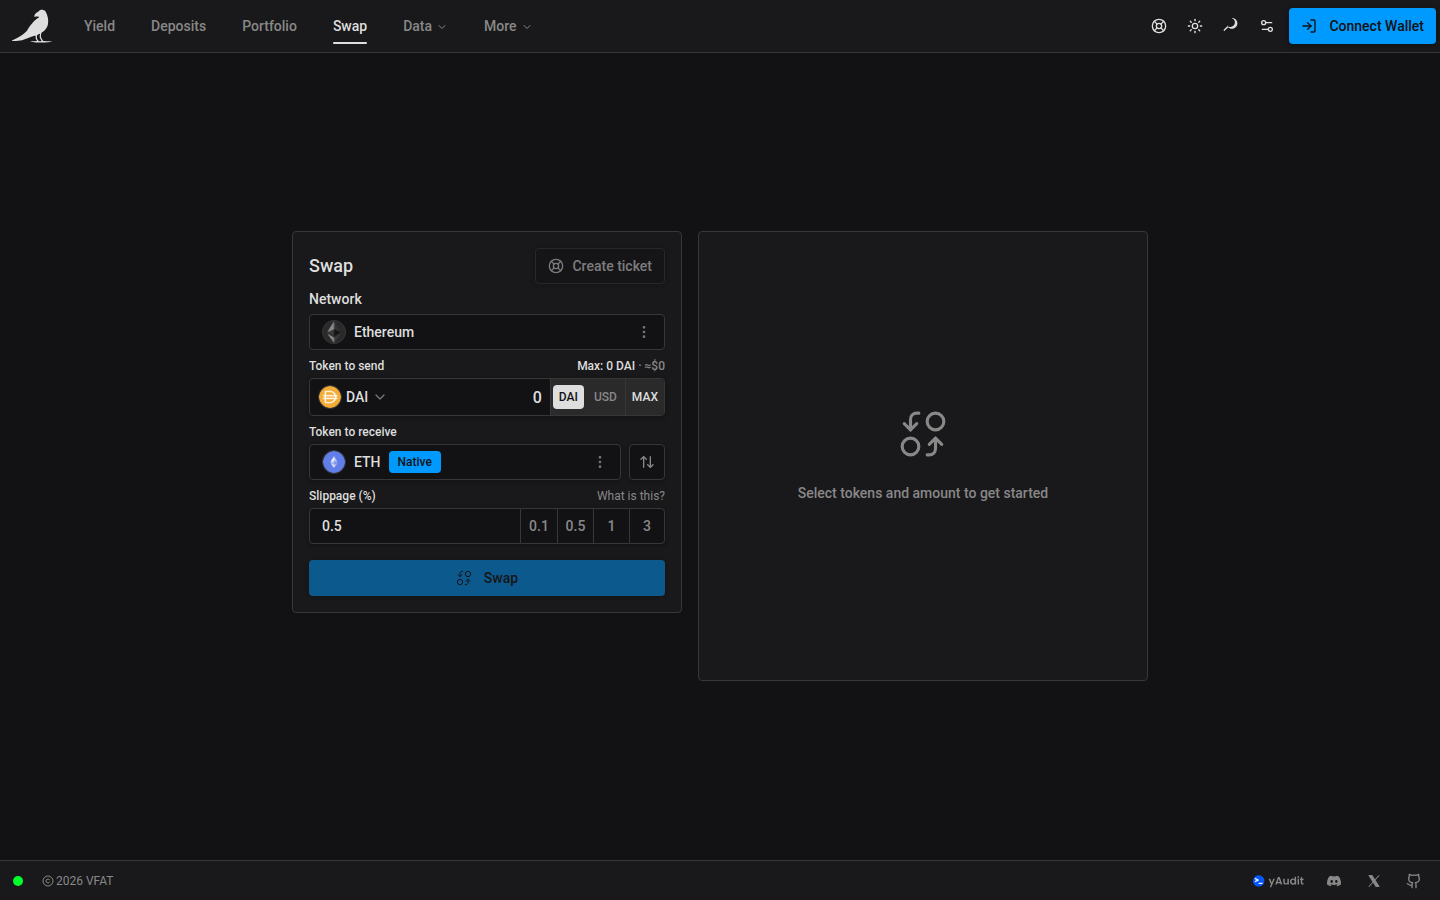
Task: Open the DAI token-to-send dropdown
Action: [x=352, y=397]
